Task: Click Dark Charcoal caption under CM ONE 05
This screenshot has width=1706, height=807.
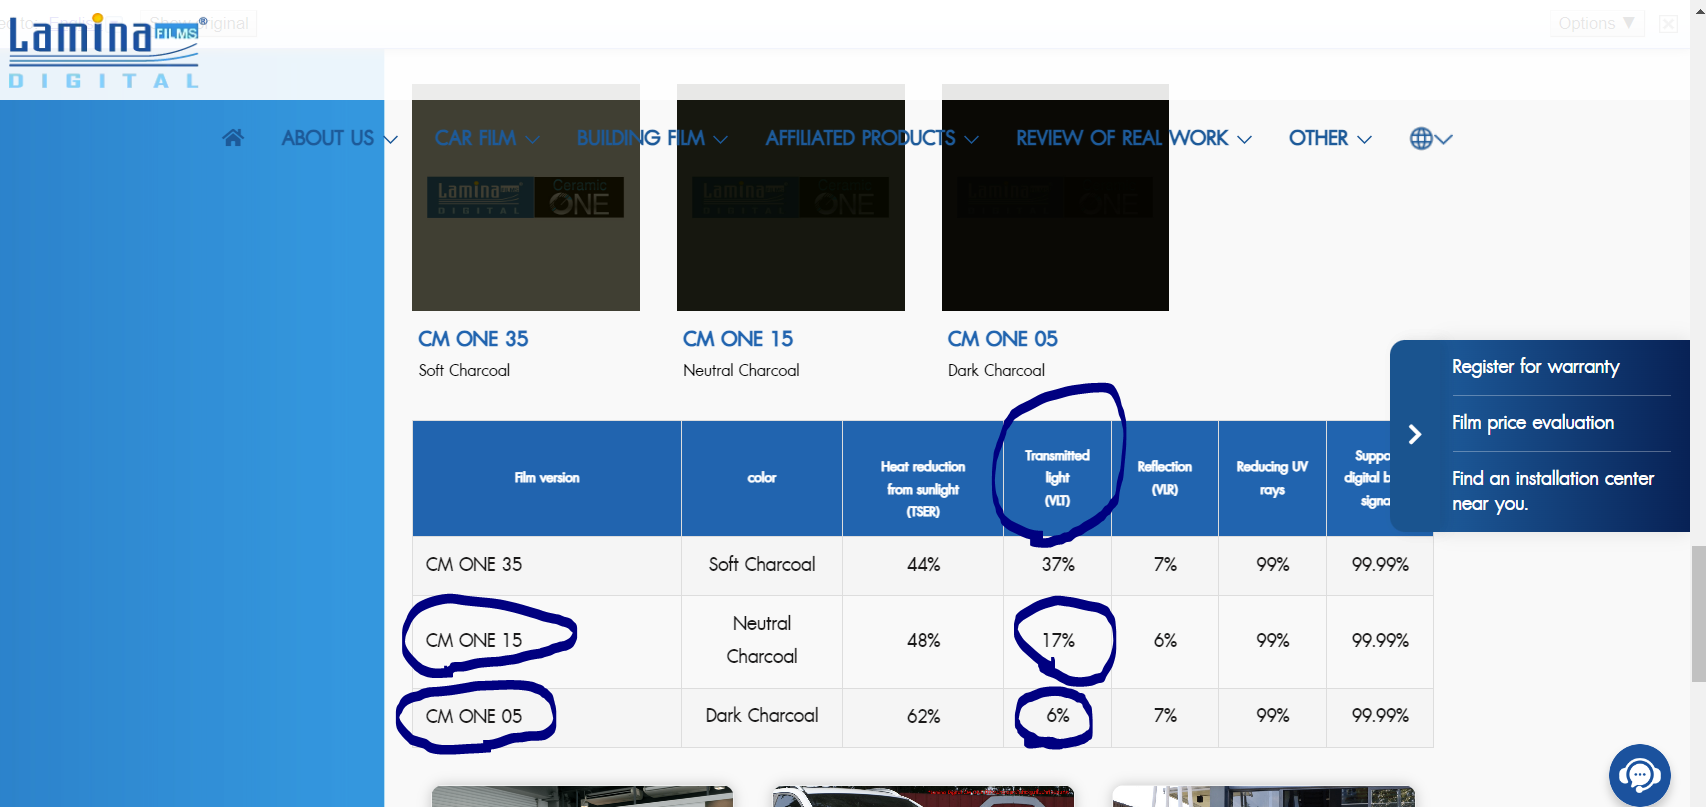Action: click(x=996, y=371)
